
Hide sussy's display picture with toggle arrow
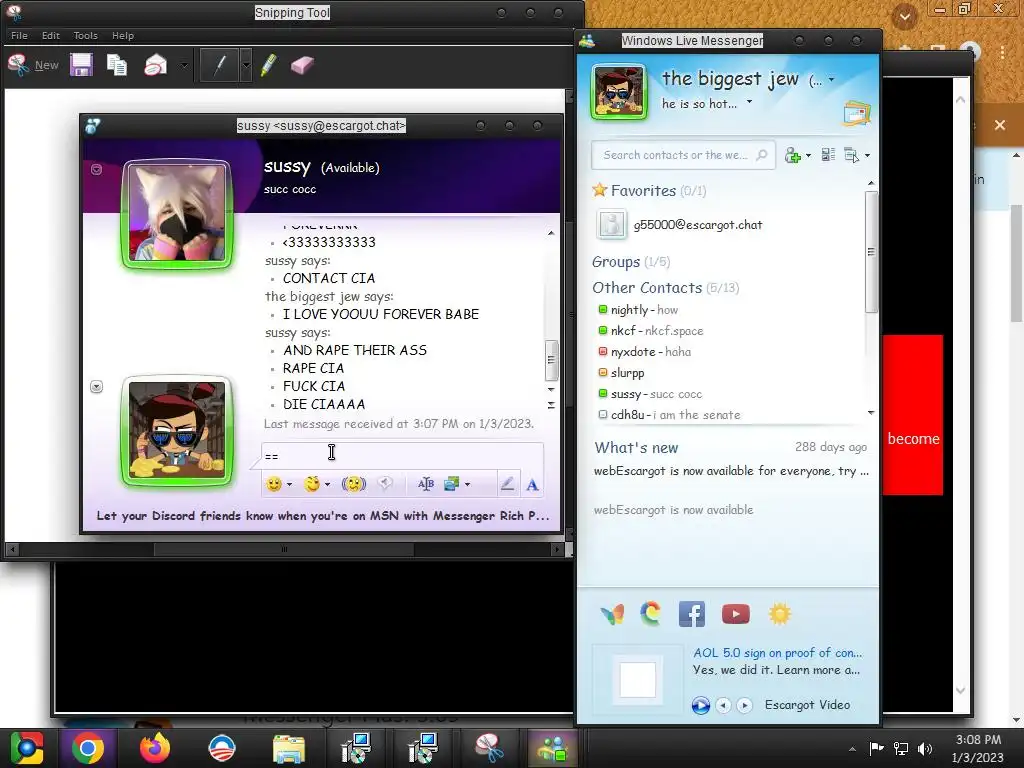pyautogui.click(x=97, y=170)
